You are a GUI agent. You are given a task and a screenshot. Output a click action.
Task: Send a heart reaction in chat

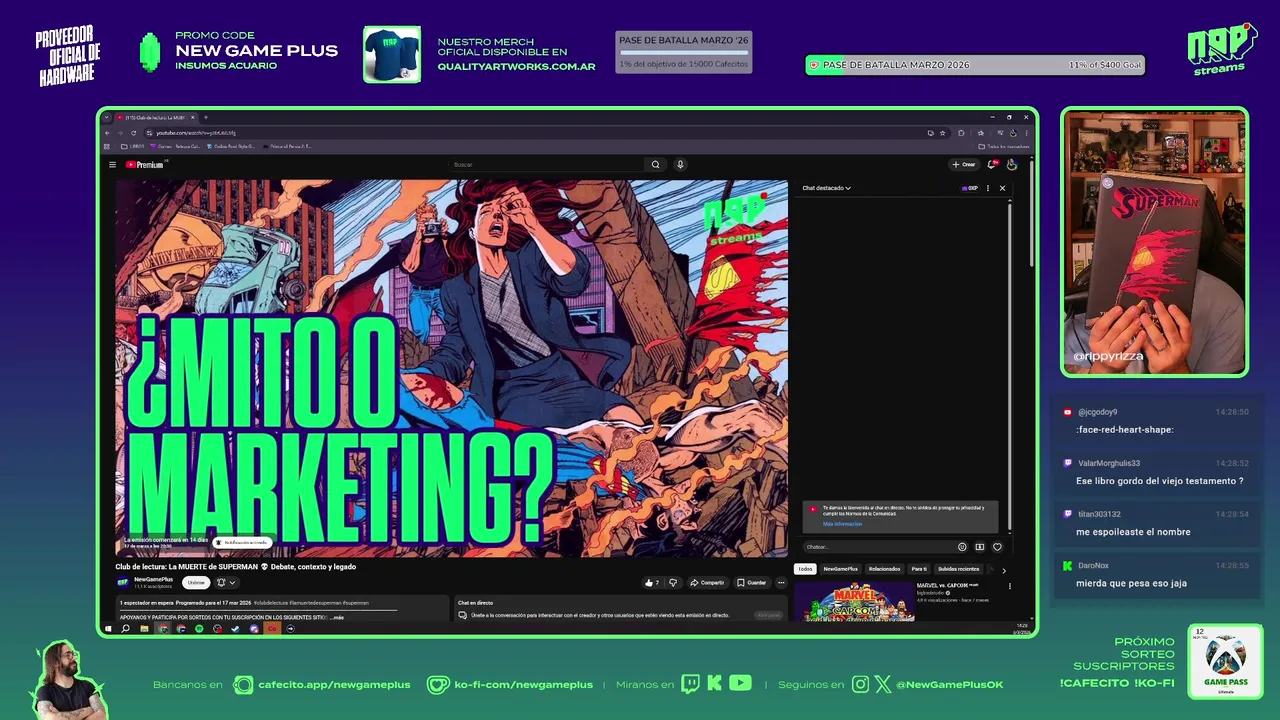click(x=997, y=547)
